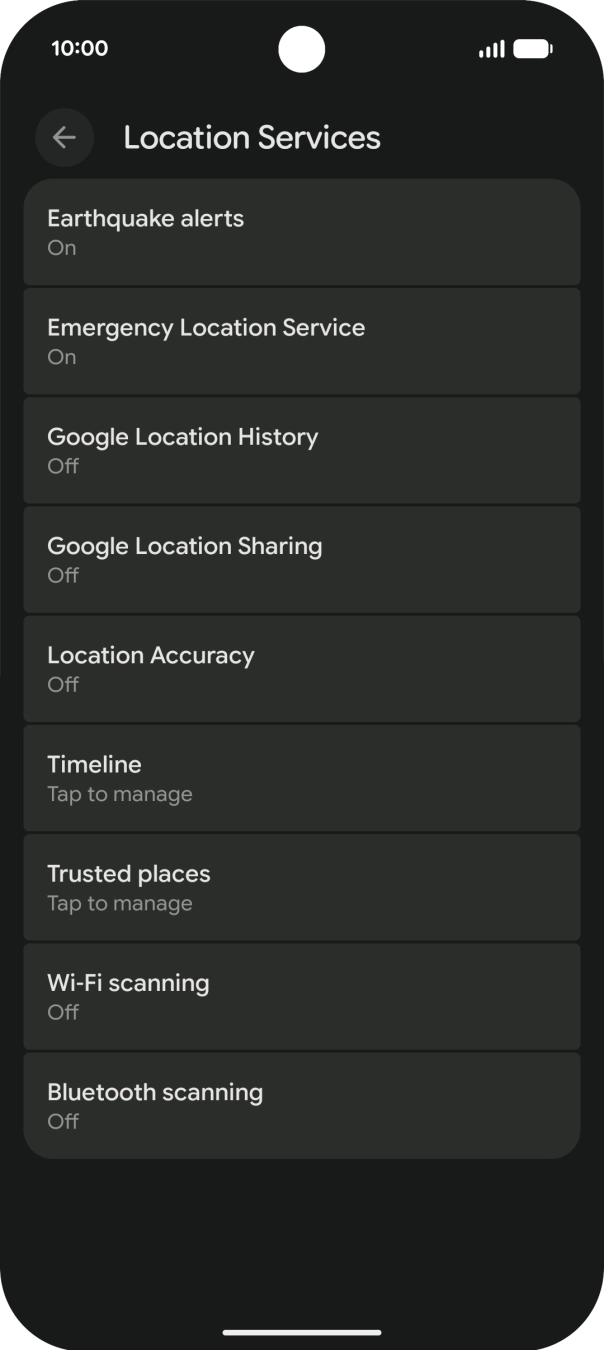Click the Off label under Location Accuracy

pyautogui.click(x=62, y=684)
